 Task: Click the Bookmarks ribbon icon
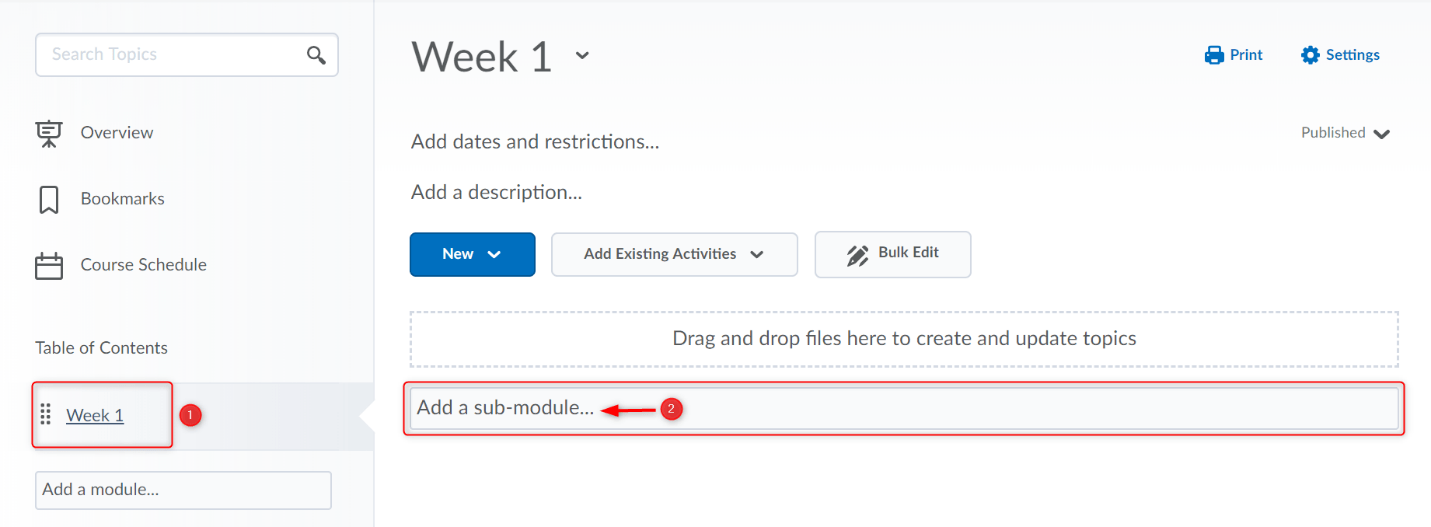(x=48, y=199)
